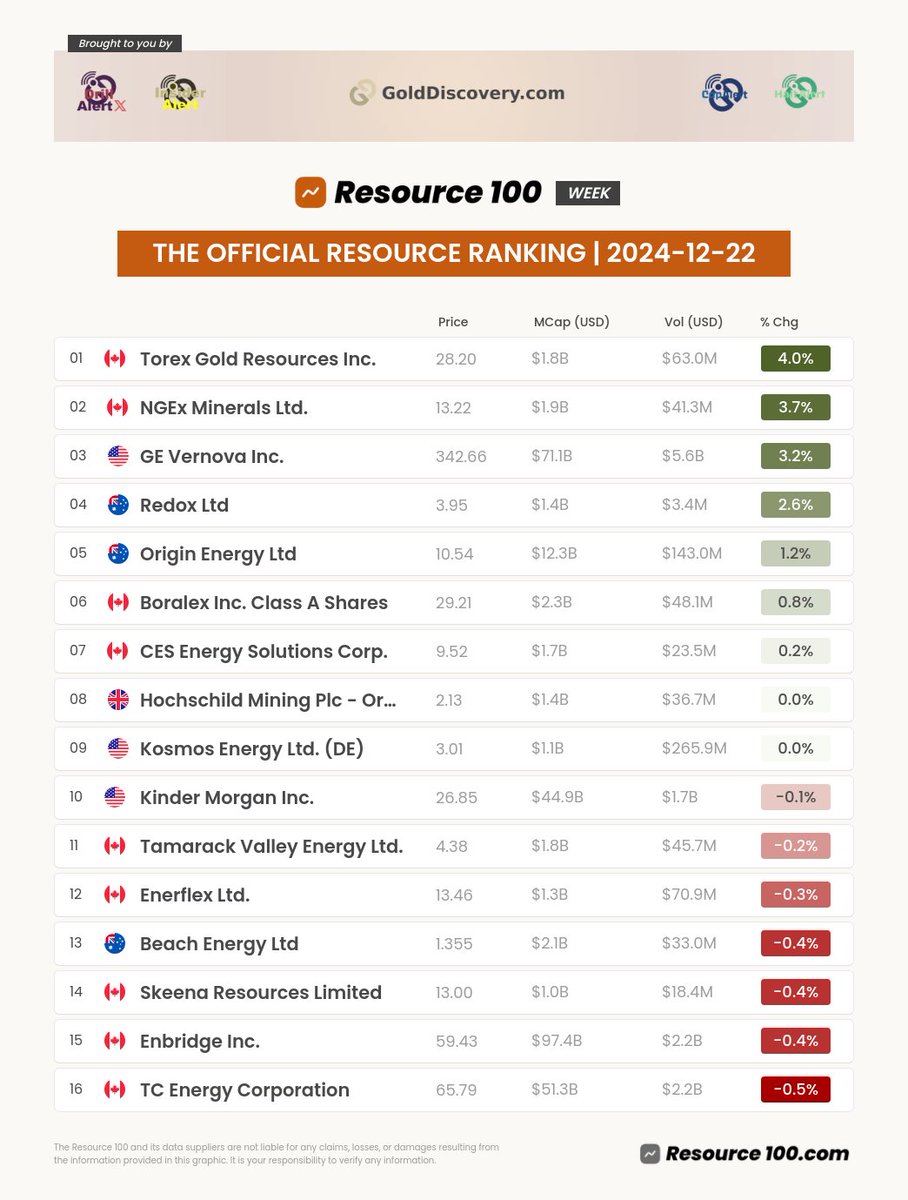Click the Vol (USD) column header

(x=693, y=322)
